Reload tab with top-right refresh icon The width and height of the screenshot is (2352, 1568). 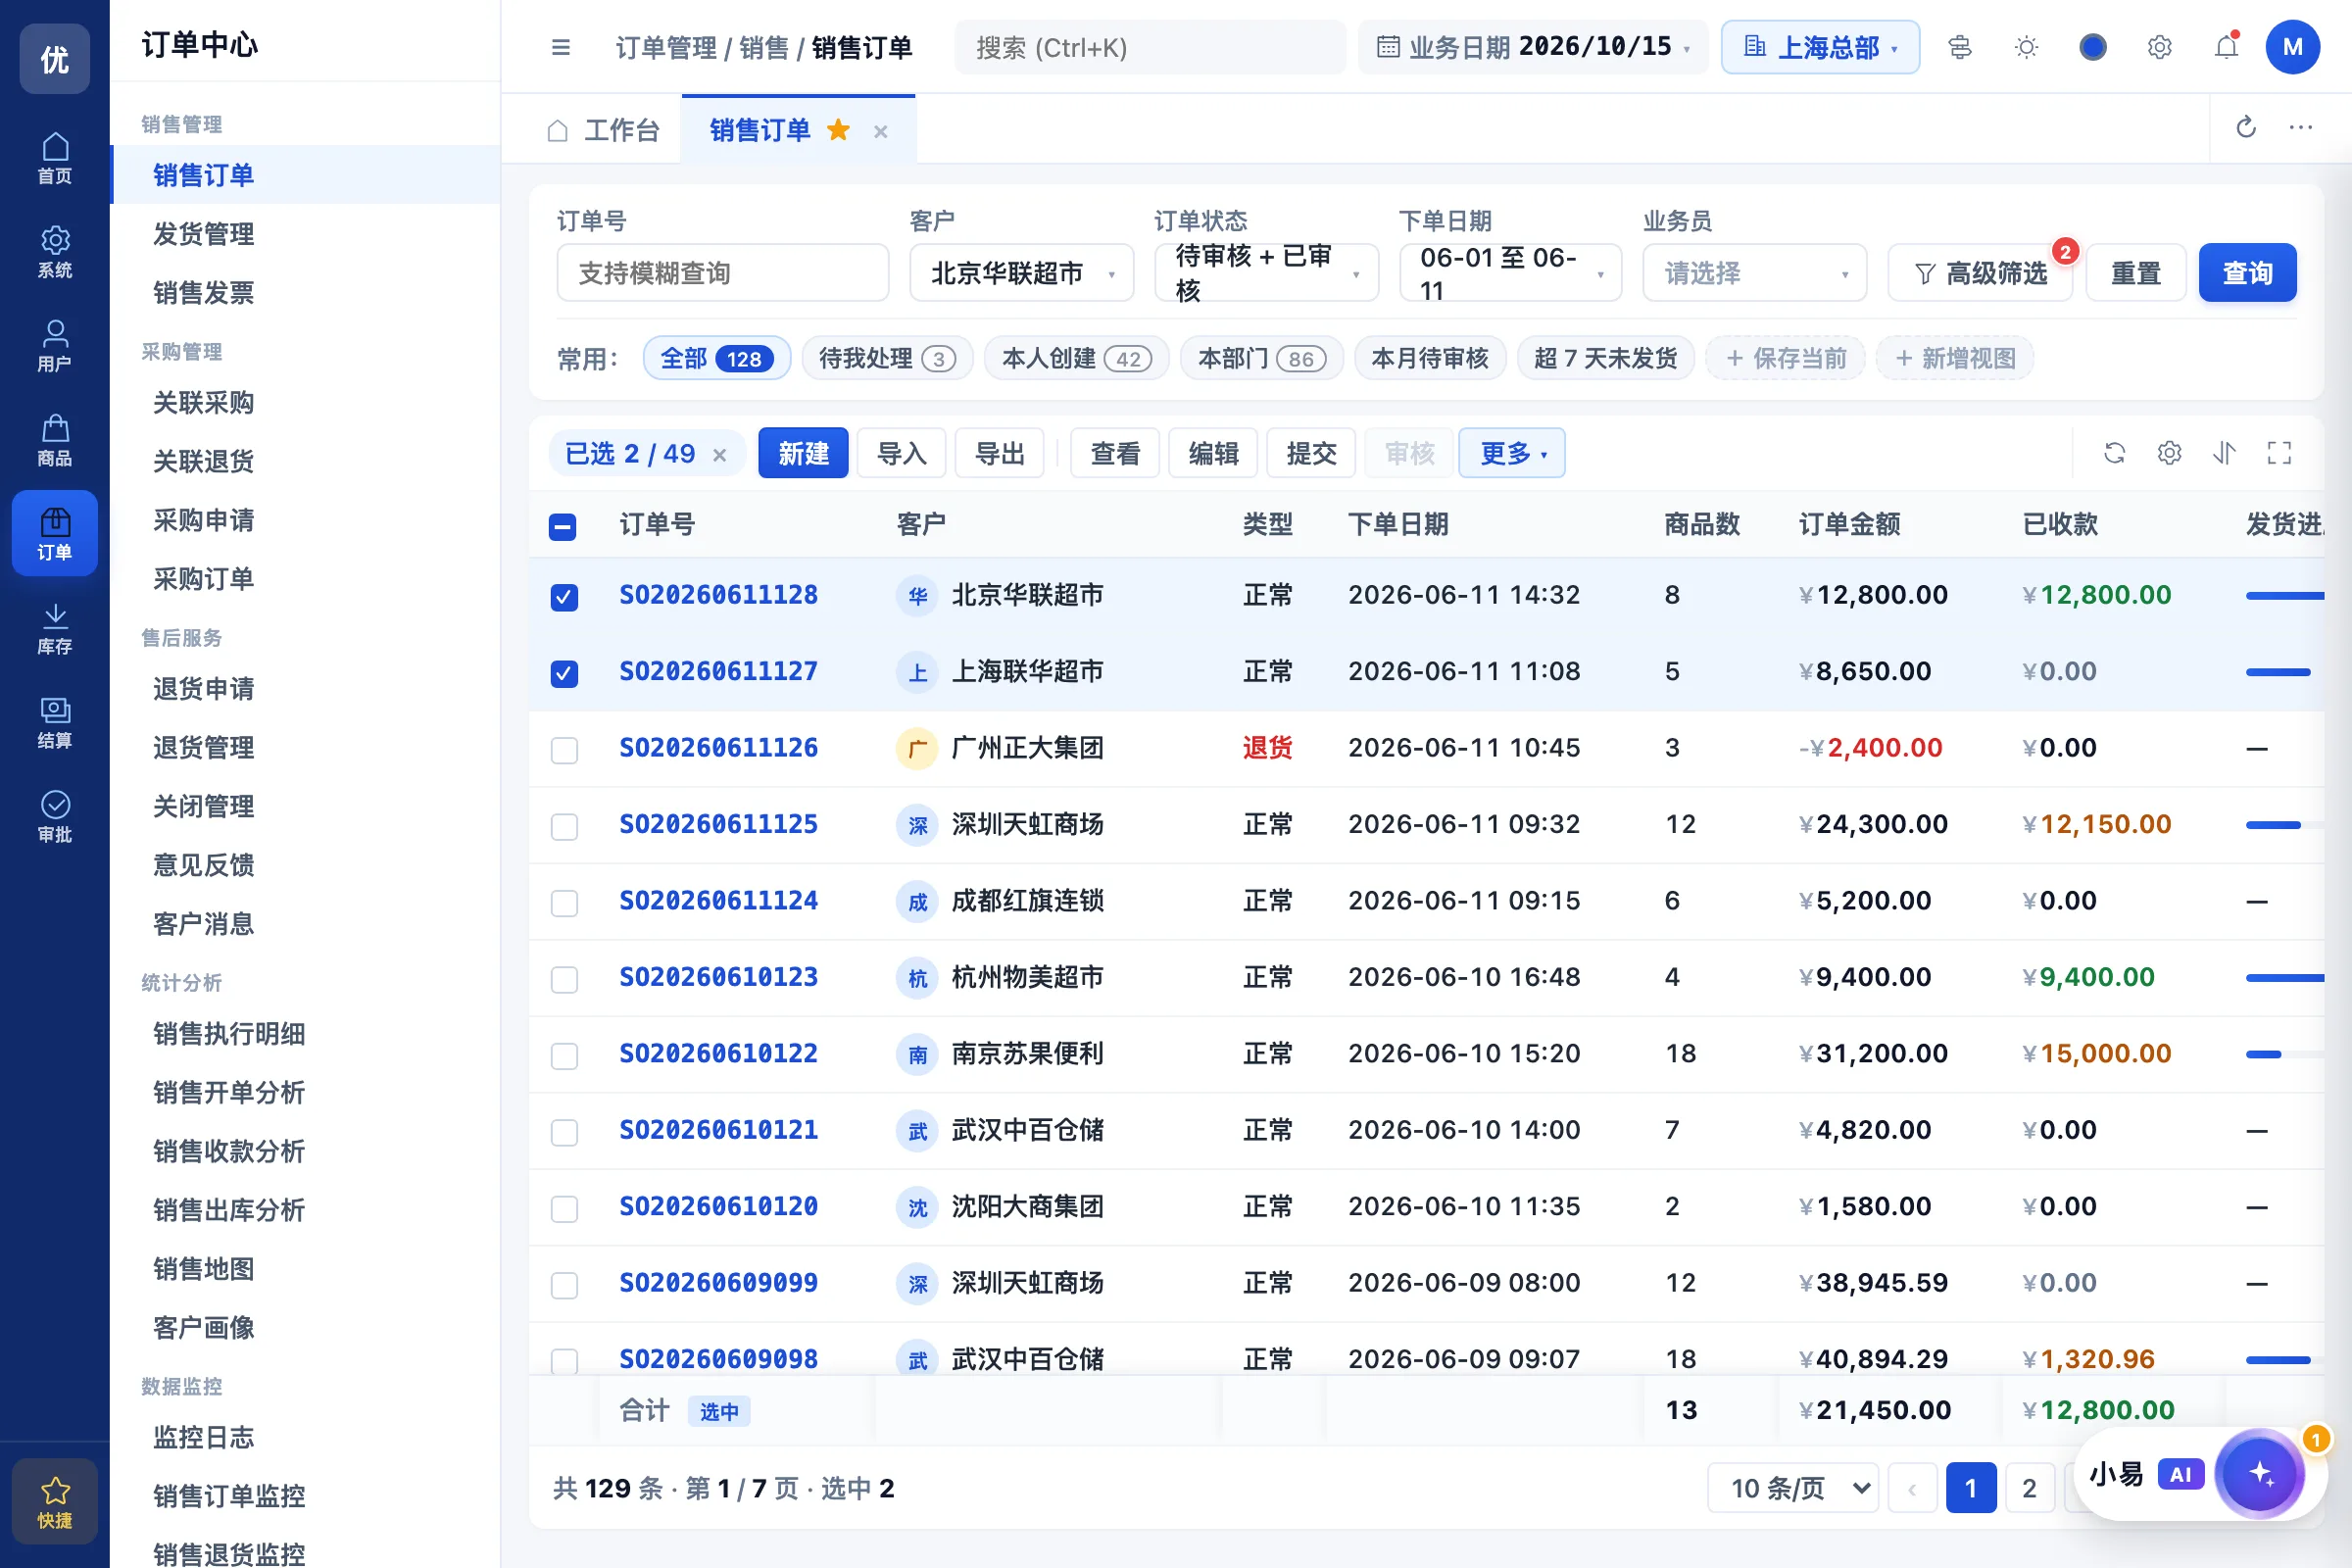(x=2246, y=127)
